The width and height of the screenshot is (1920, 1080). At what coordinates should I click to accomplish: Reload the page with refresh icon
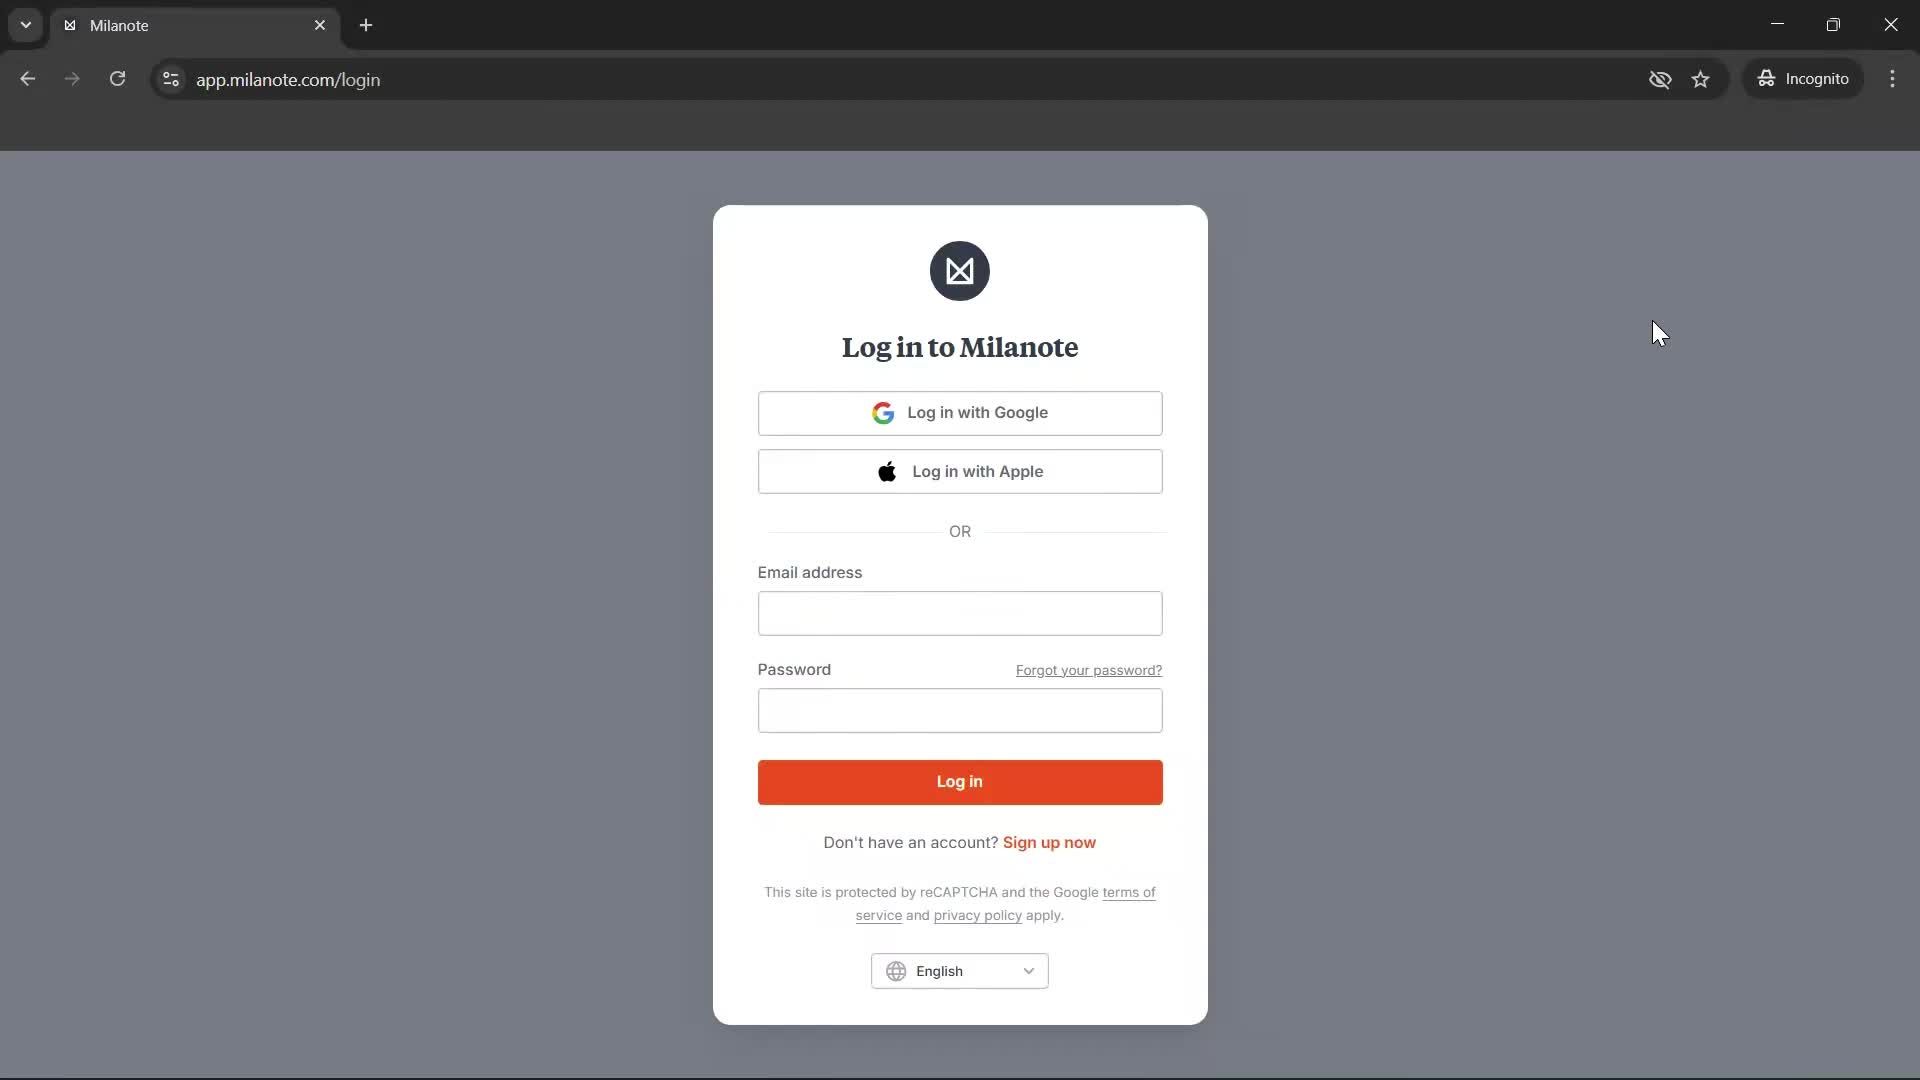[117, 79]
